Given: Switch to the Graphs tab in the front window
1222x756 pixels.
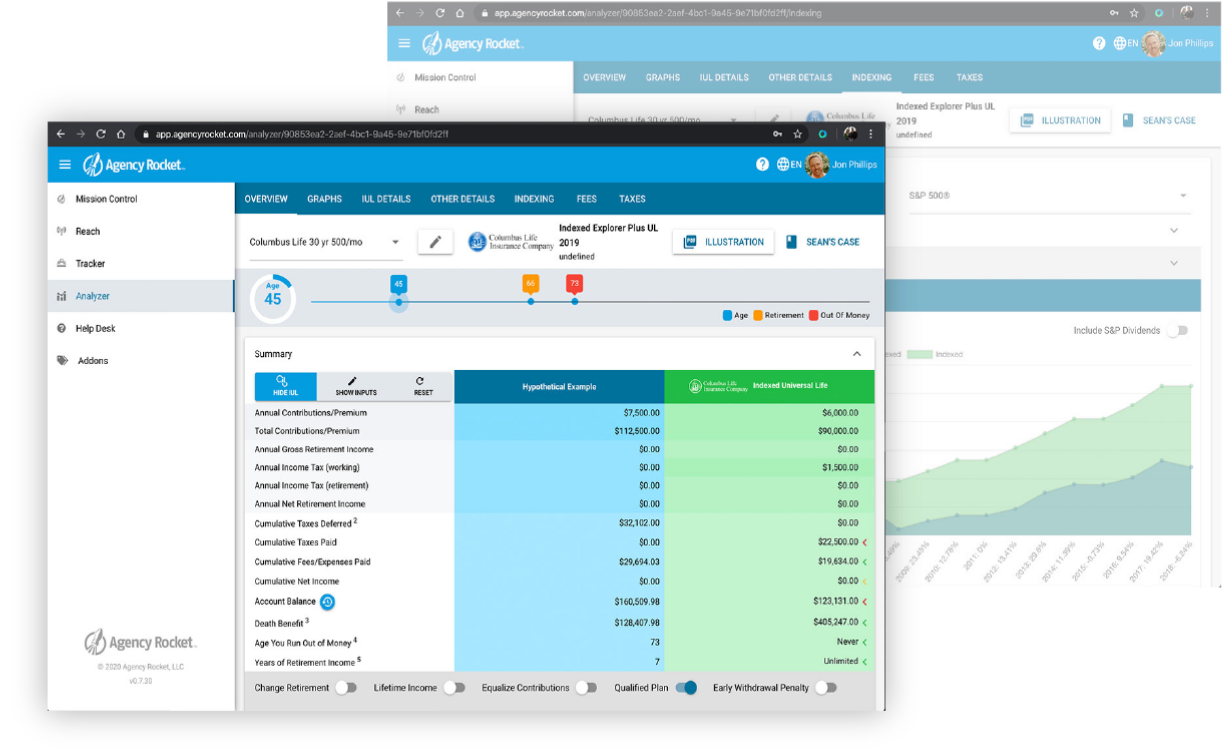Looking at the screenshot, I should coord(325,199).
